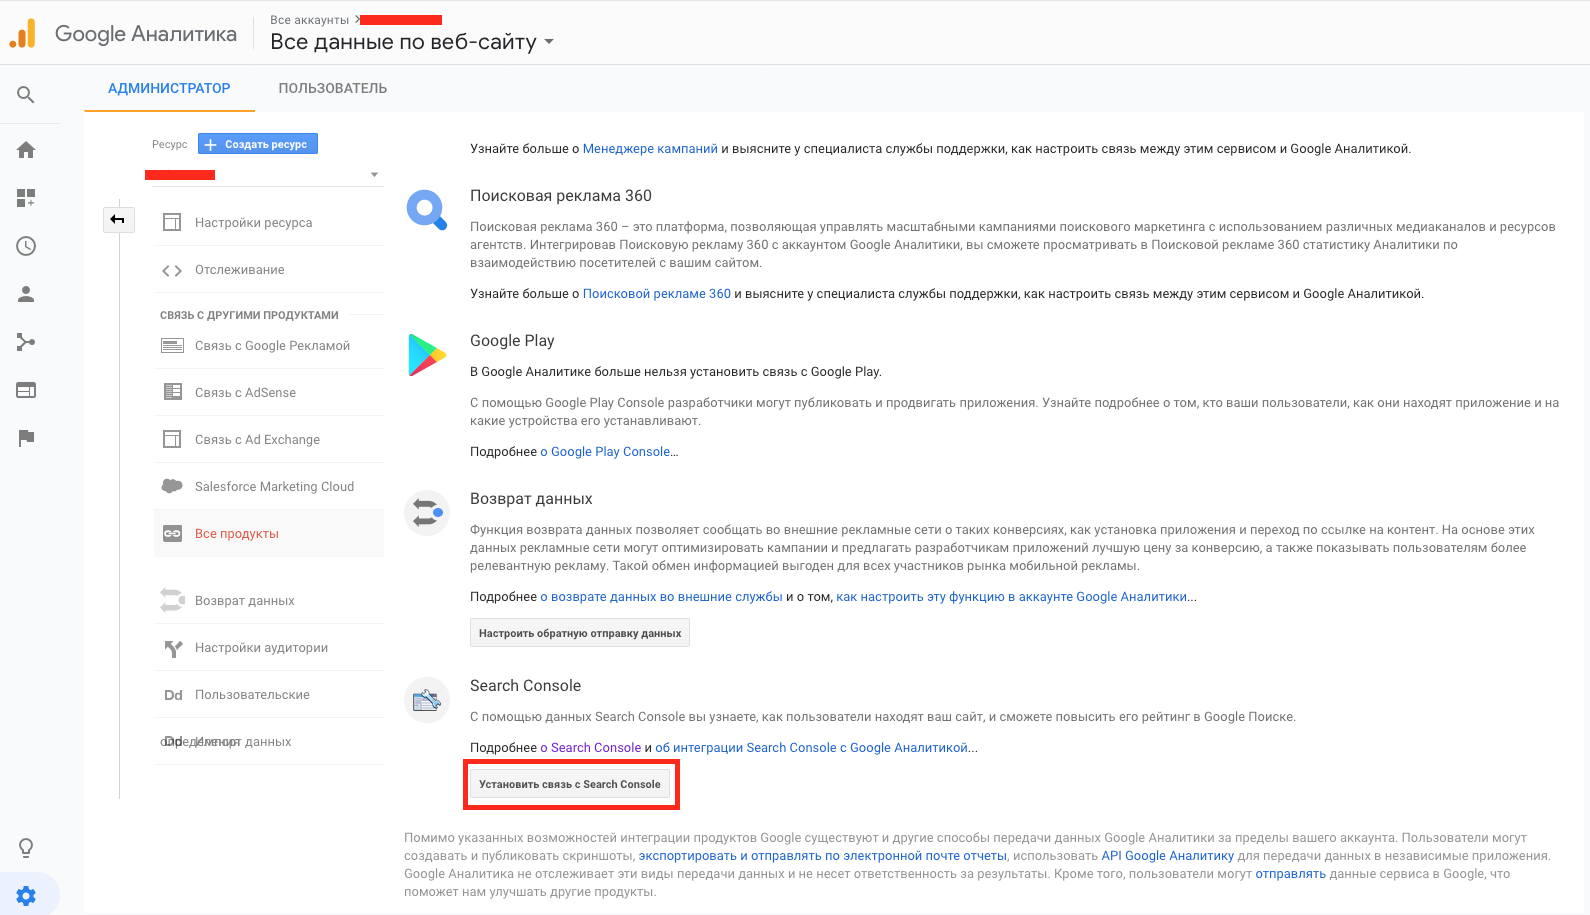Click the Связь с Google Рекламой icon
Image resolution: width=1590 pixels, height=915 pixels.
172,346
